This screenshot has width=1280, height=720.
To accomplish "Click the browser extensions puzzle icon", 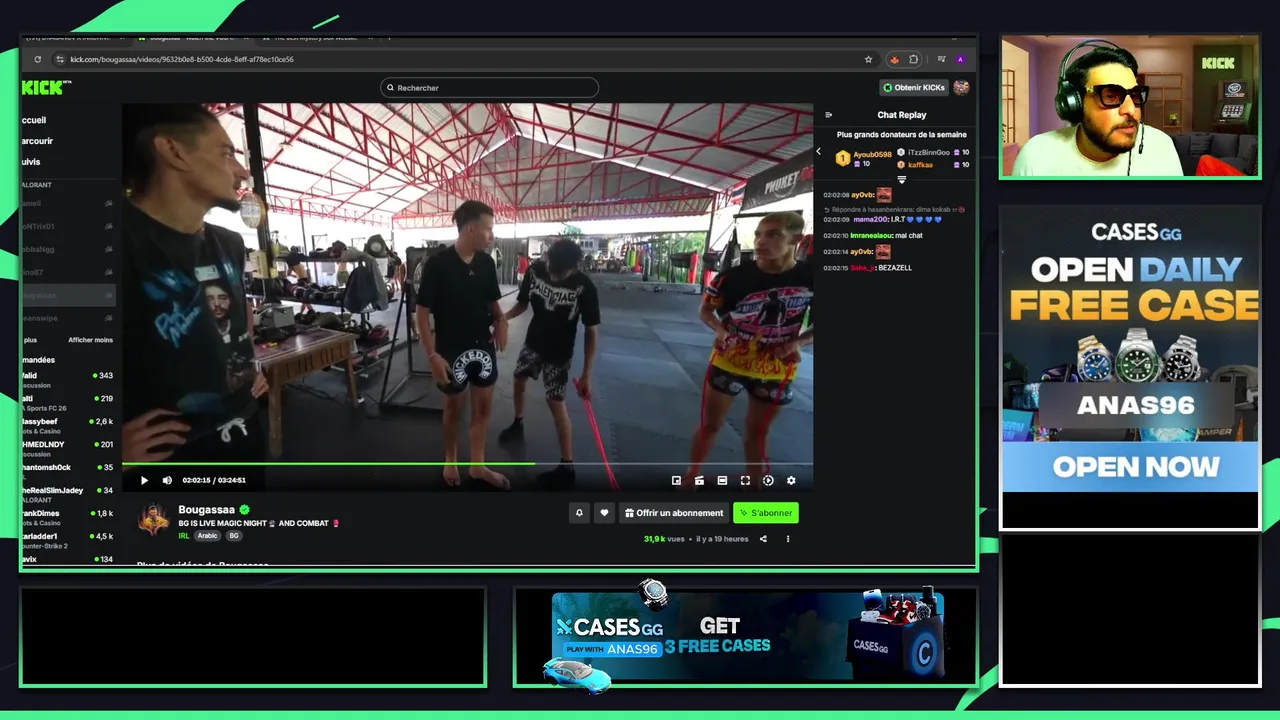I will (913, 59).
